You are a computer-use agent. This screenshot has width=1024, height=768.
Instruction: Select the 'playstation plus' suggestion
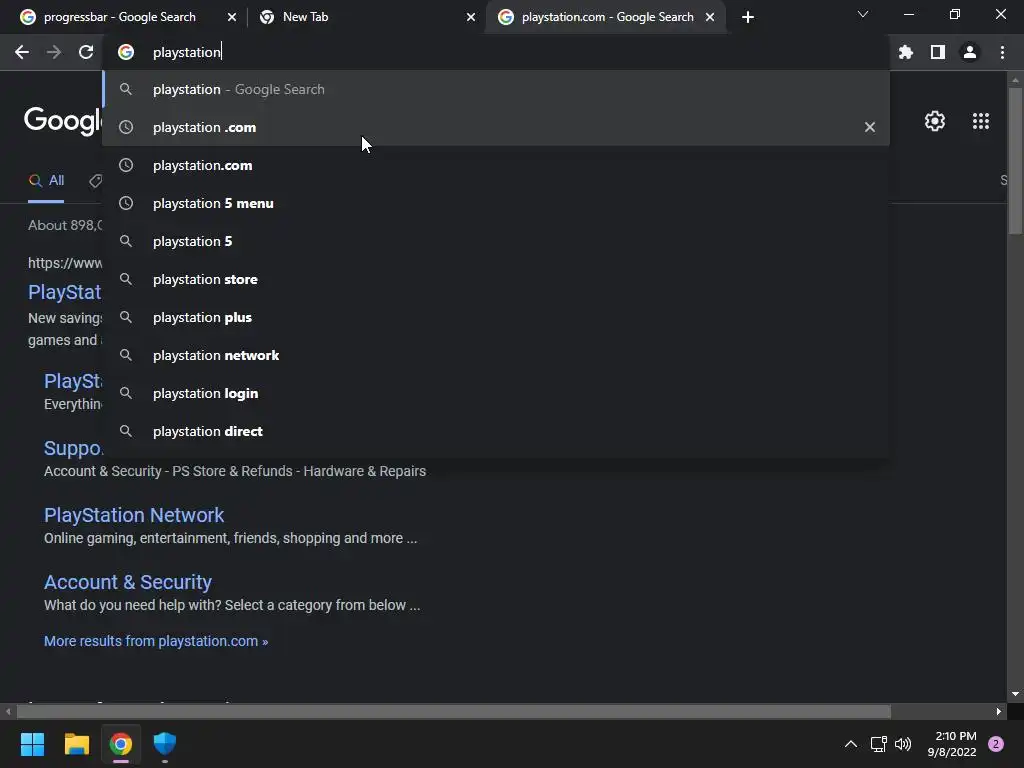(x=496, y=317)
